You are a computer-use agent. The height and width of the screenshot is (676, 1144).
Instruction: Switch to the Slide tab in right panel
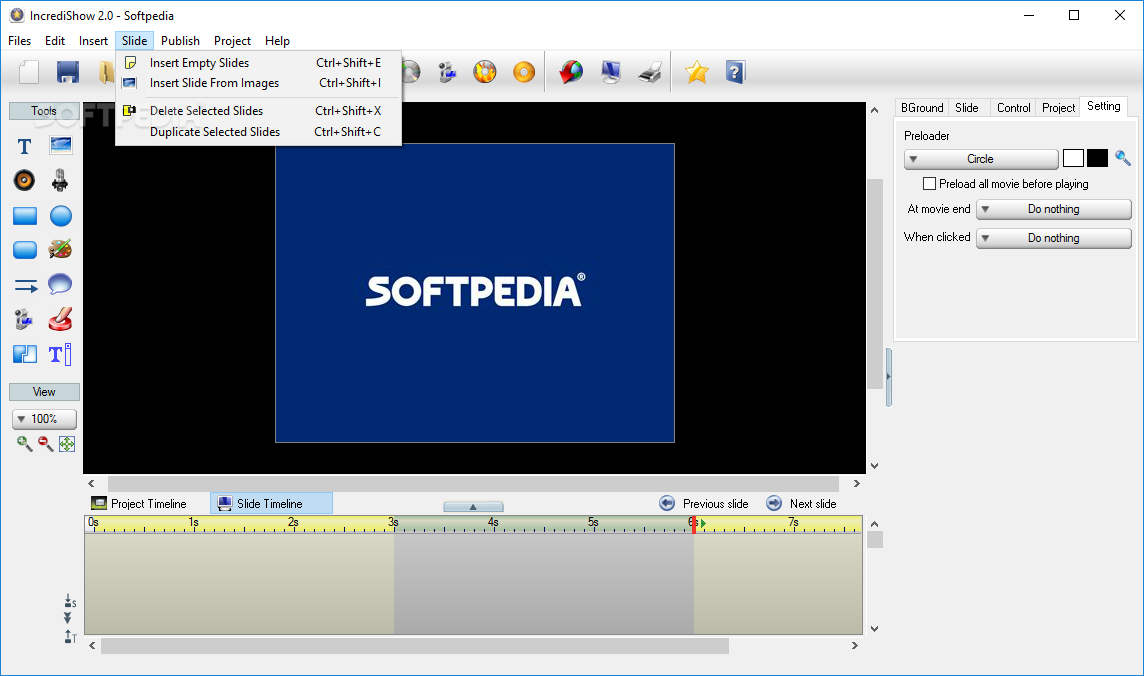(x=967, y=108)
